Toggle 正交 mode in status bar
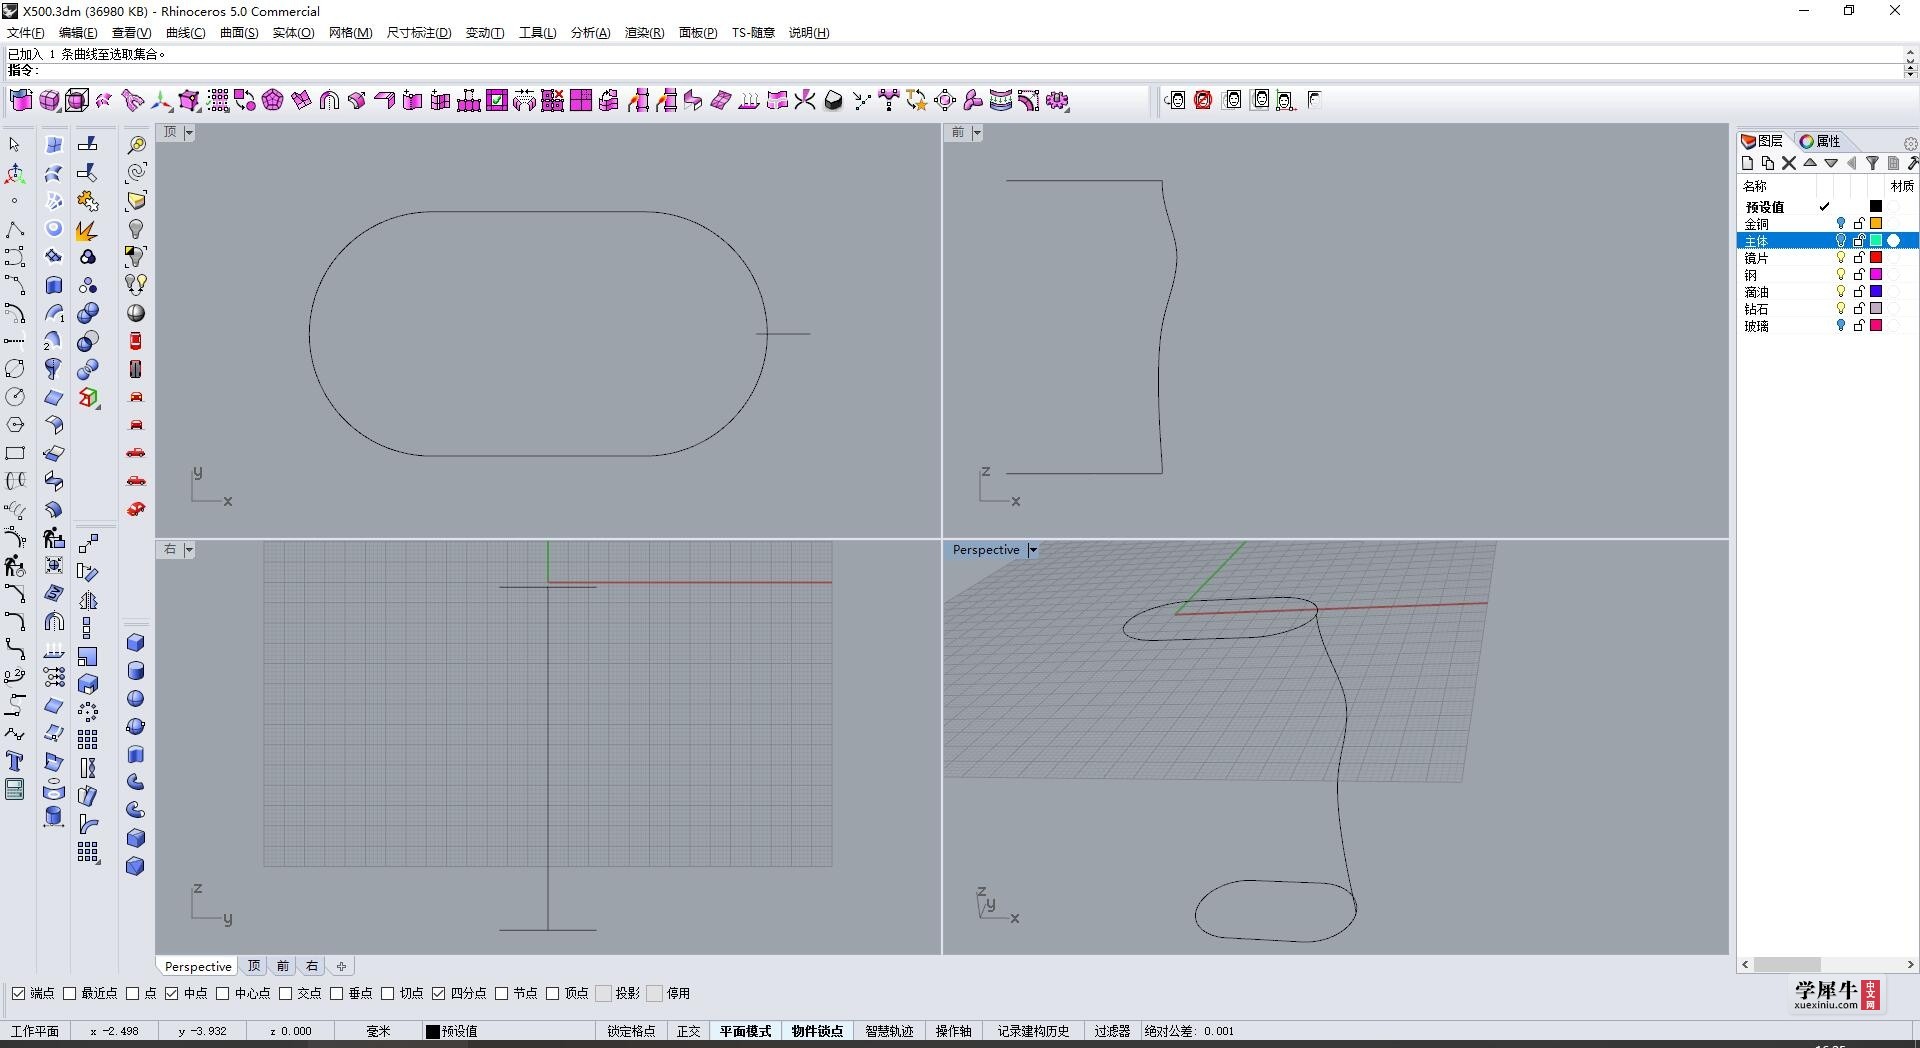1920x1048 pixels. pos(689,1031)
